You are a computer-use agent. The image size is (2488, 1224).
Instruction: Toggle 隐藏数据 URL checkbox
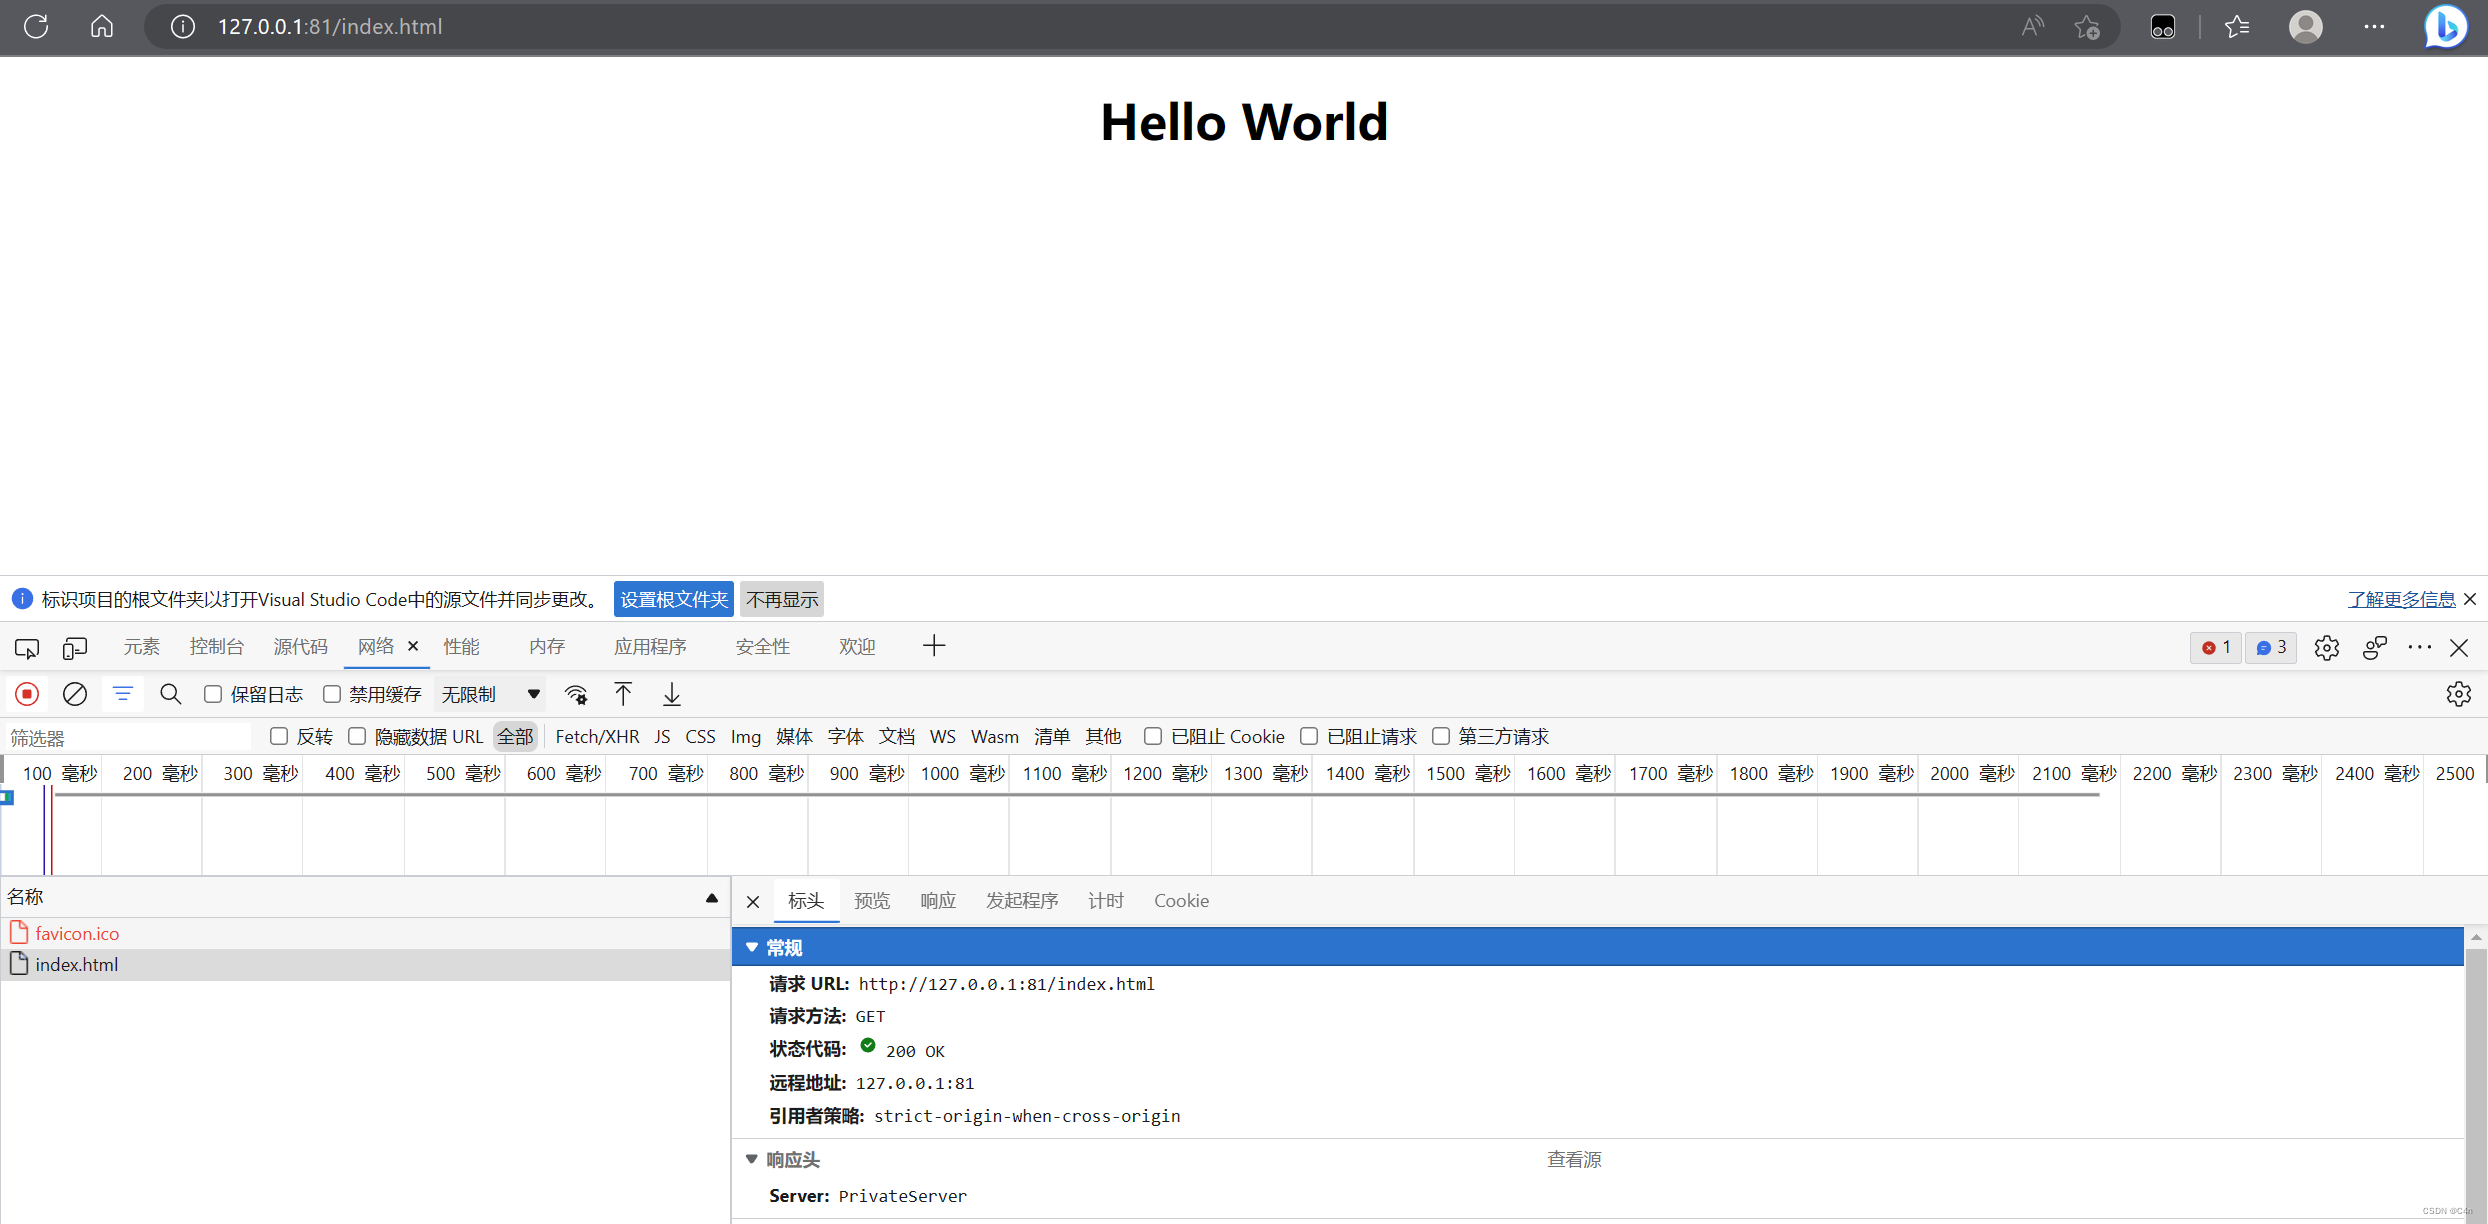point(357,736)
